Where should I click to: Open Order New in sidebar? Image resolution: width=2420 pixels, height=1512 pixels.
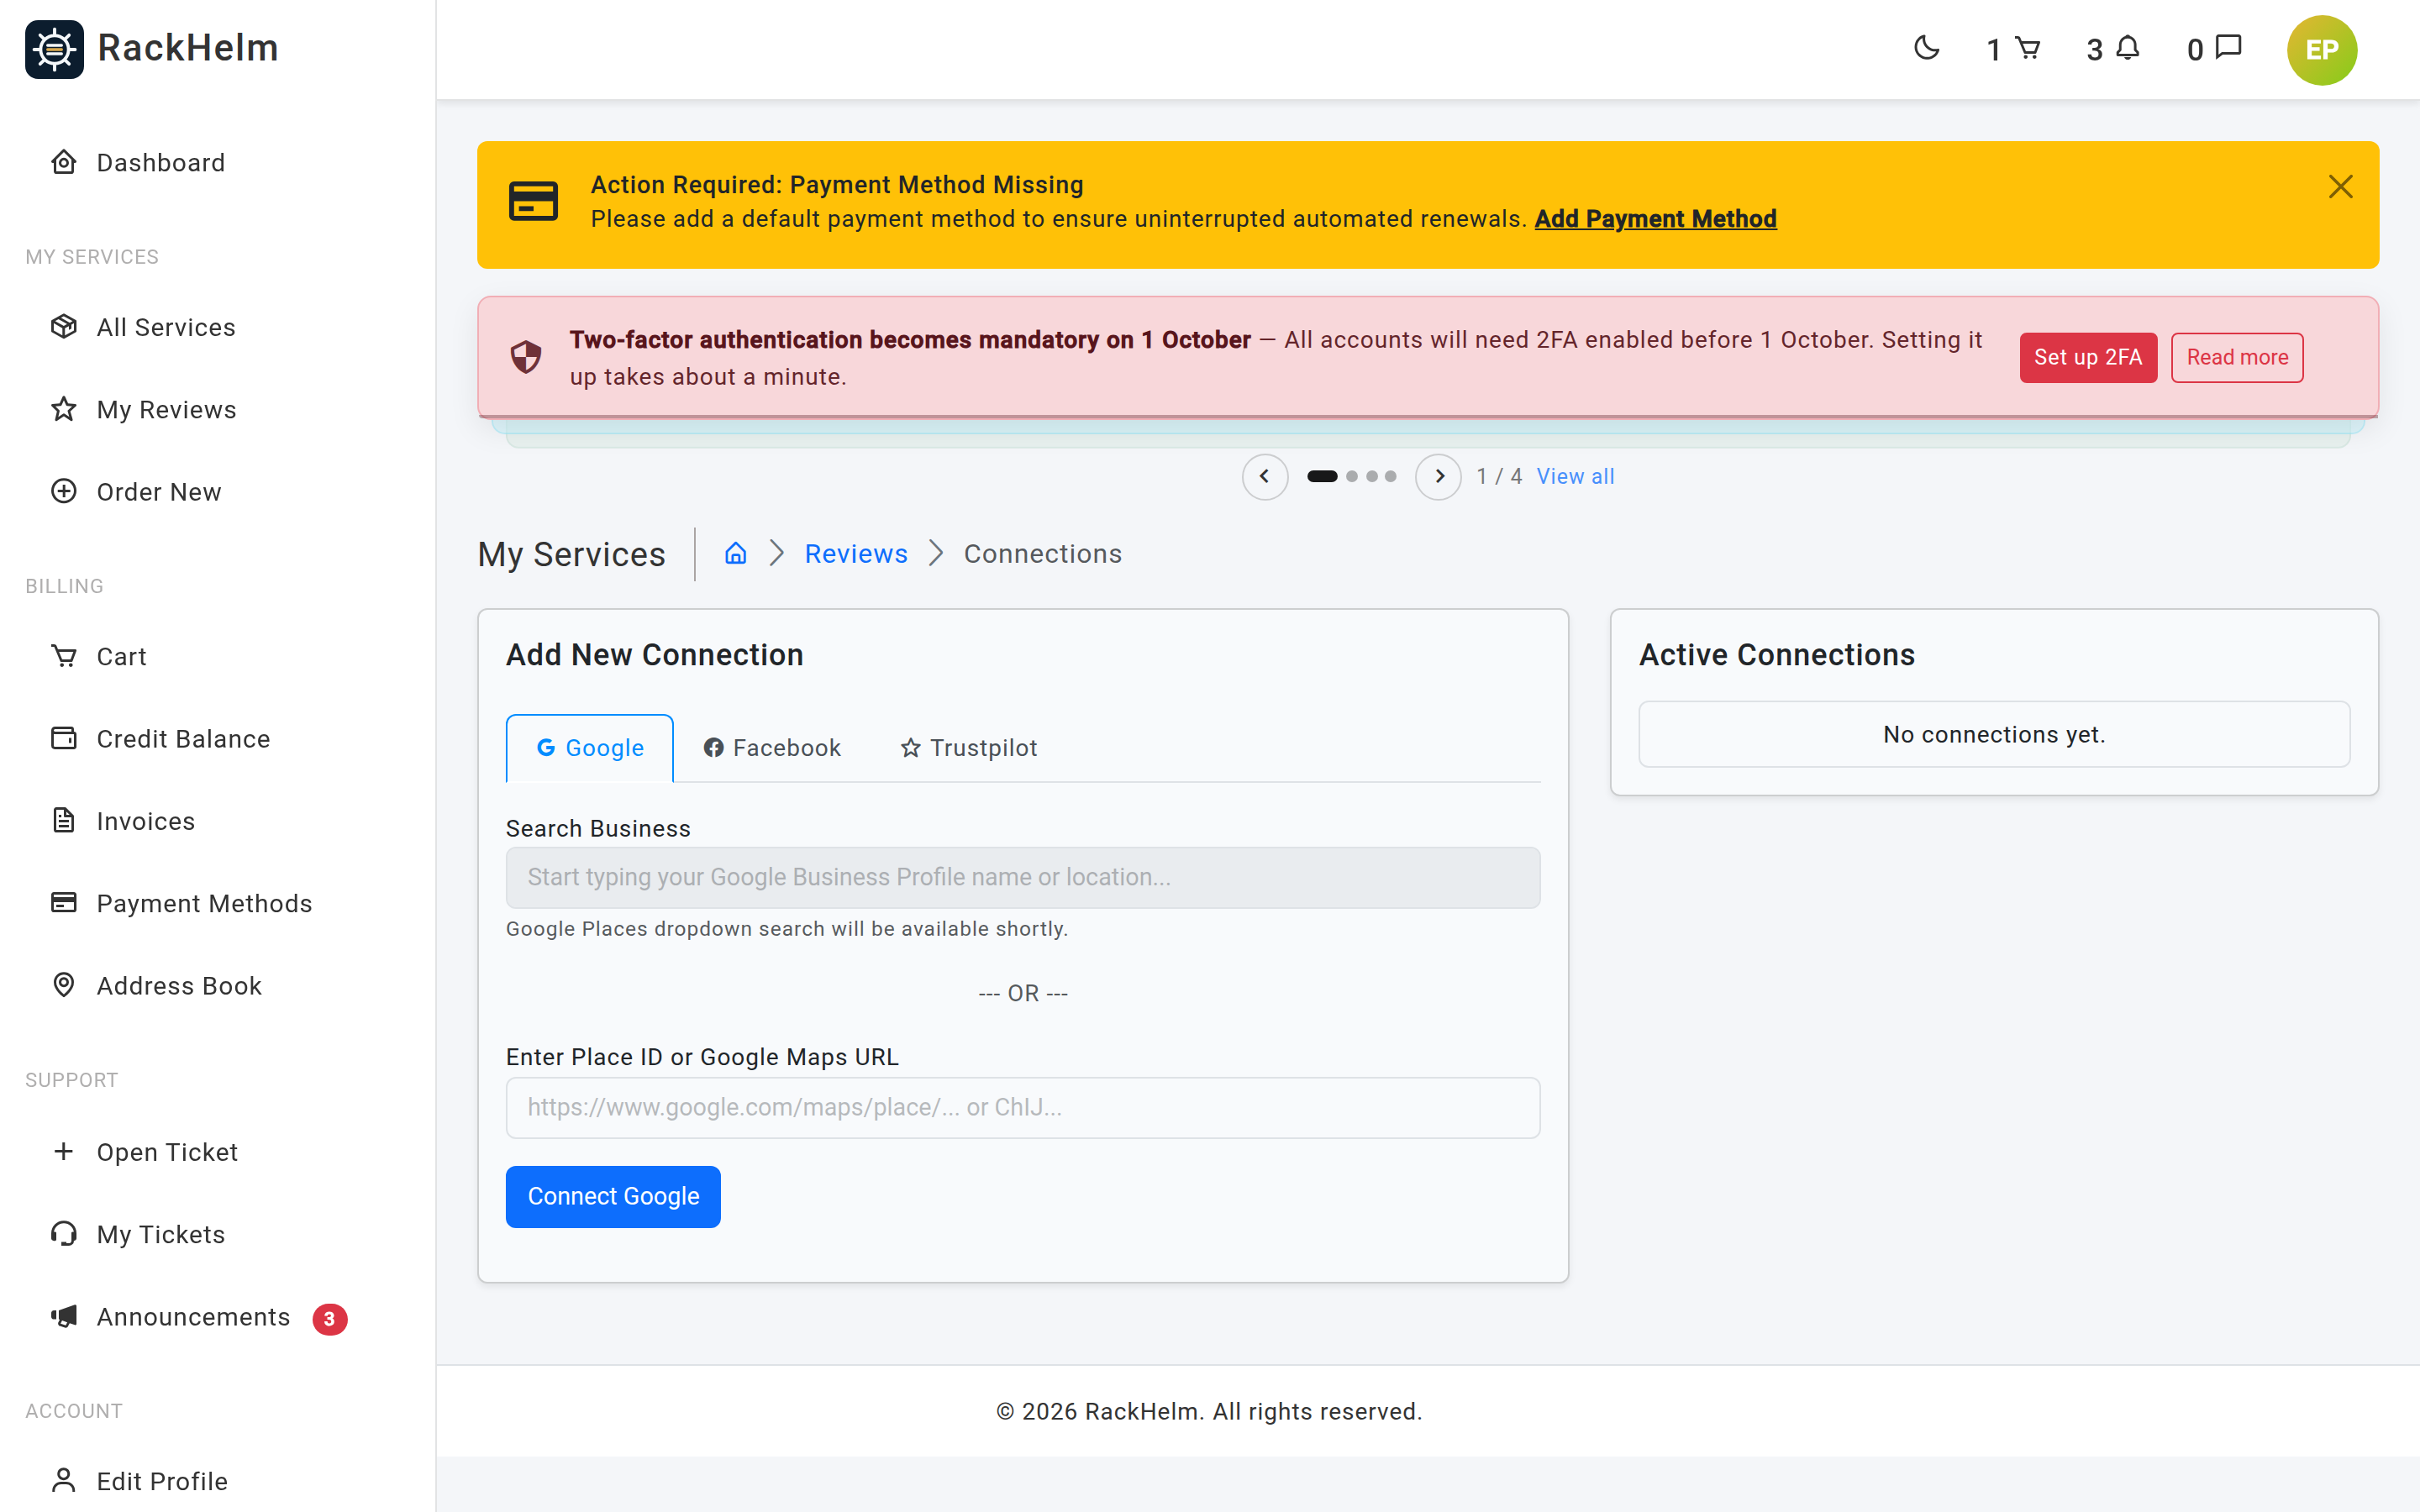point(158,491)
